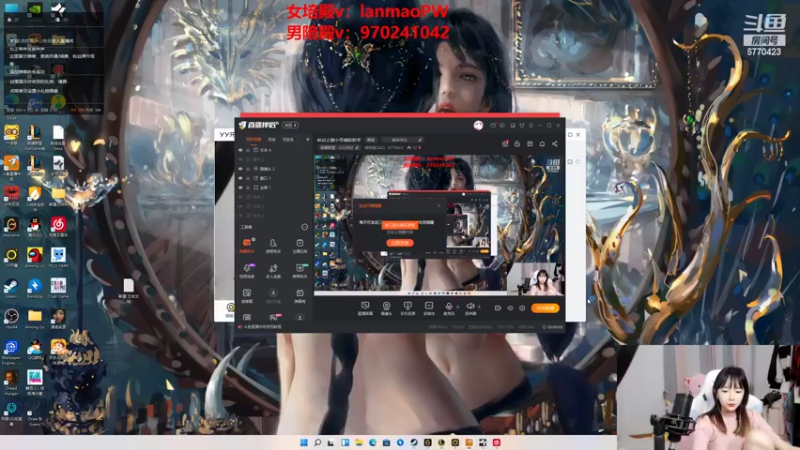Click the microphone icon in bottom toolbar

coord(448,306)
